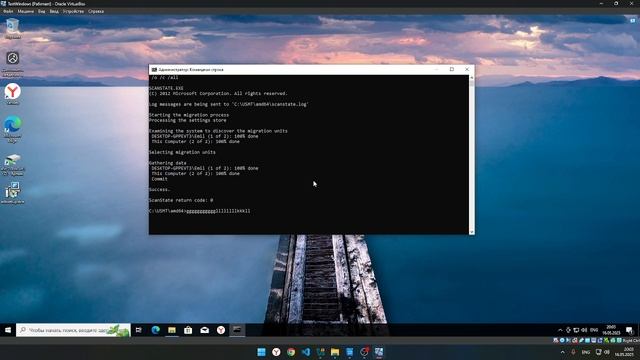Switch guest input language ENG

click(x=594, y=330)
